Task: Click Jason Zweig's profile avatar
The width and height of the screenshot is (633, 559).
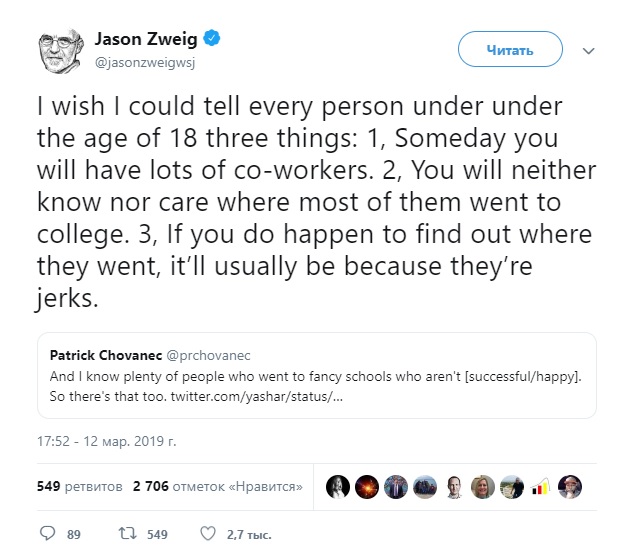Action: (x=61, y=49)
